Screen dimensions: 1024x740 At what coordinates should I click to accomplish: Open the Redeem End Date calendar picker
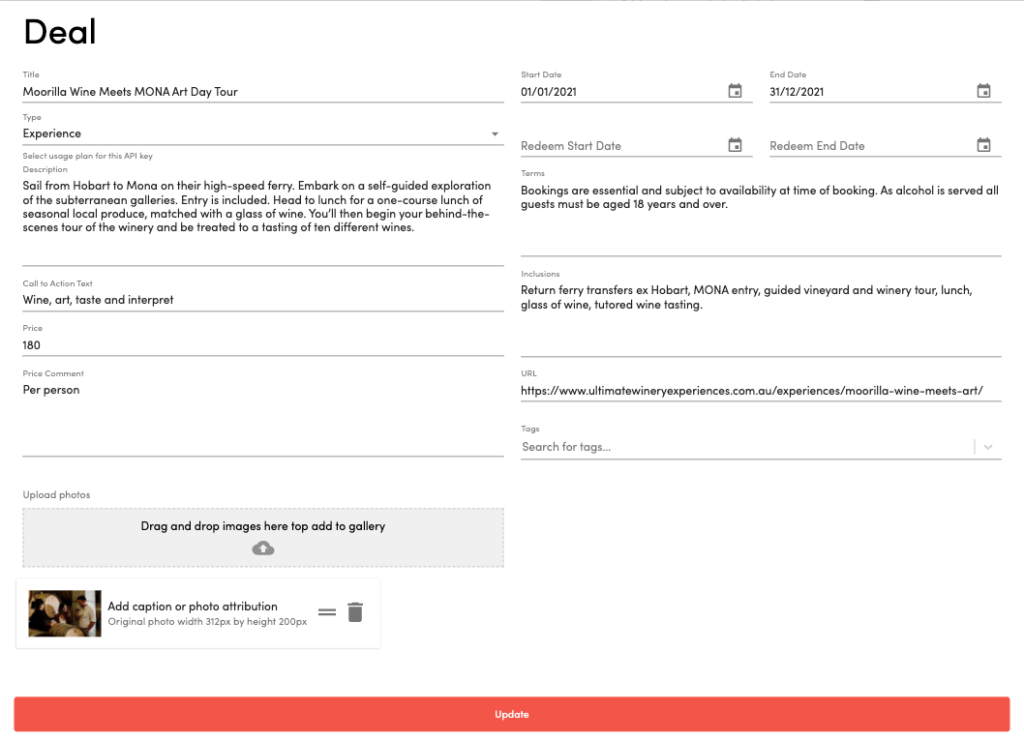click(984, 145)
